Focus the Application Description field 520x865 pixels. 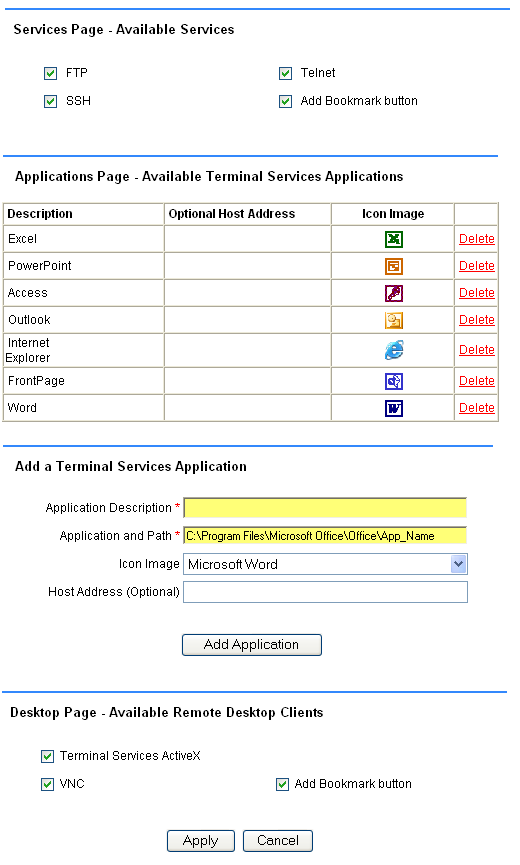pos(325,508)
